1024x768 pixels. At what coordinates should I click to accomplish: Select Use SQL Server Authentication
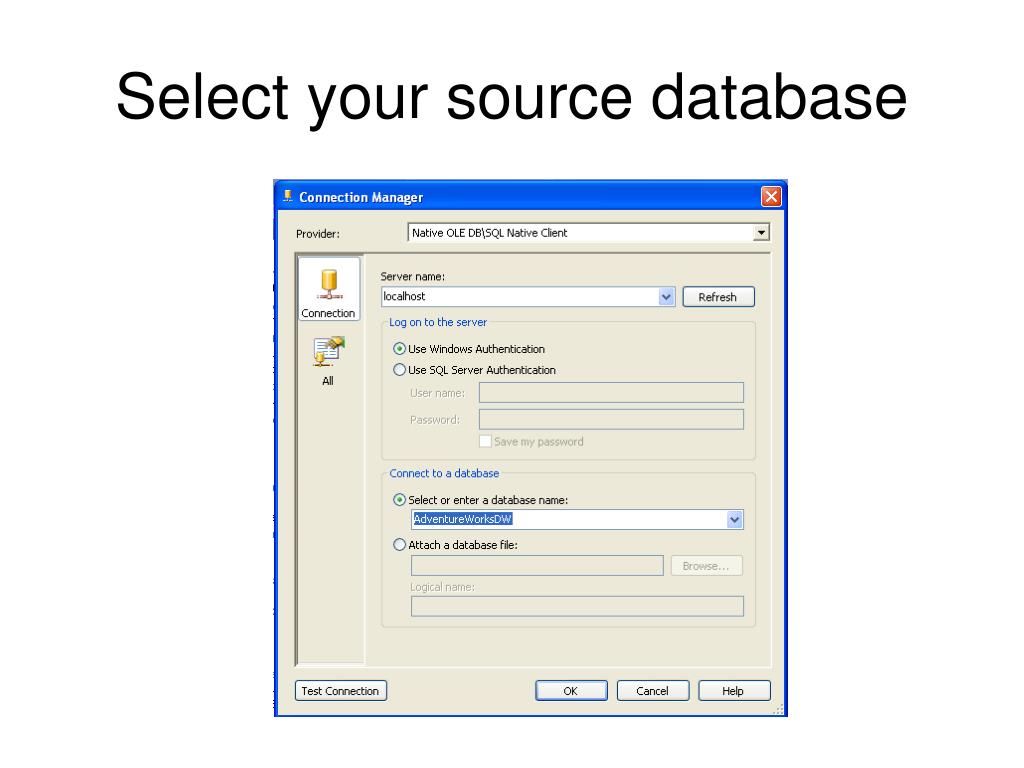[x=399, y=370]
